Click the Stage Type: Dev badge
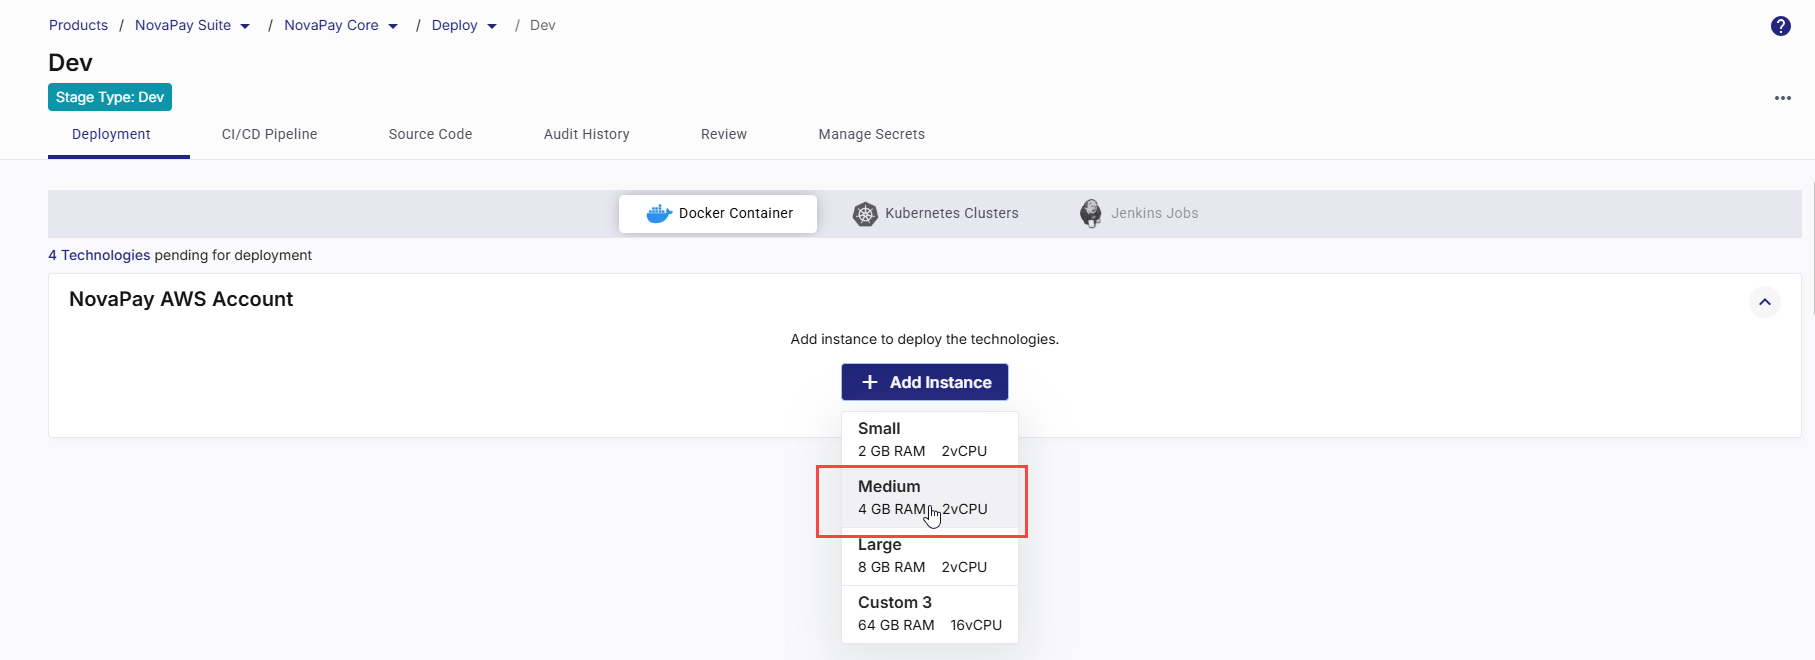1815x660 pixels. tap(110, 97)
